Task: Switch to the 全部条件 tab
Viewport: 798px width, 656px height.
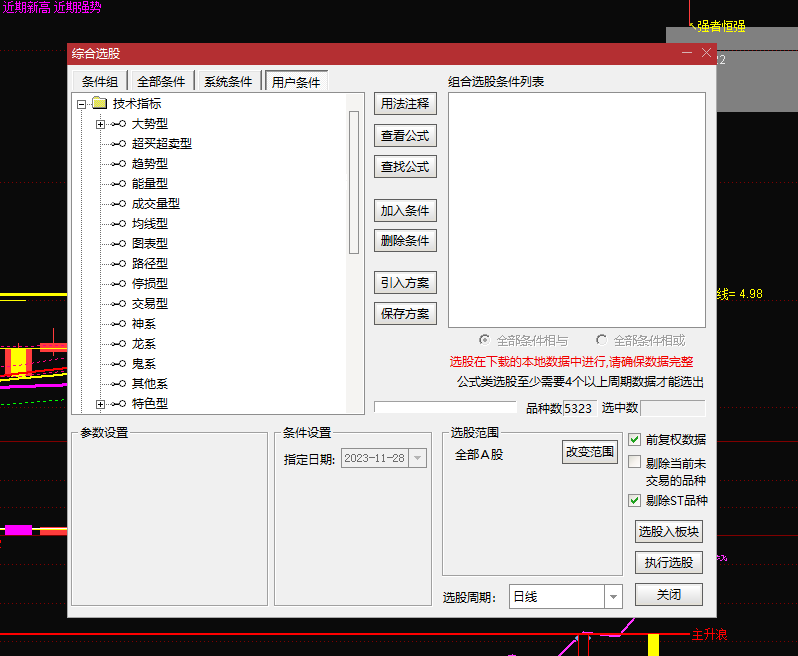Action: pos(161,81)
